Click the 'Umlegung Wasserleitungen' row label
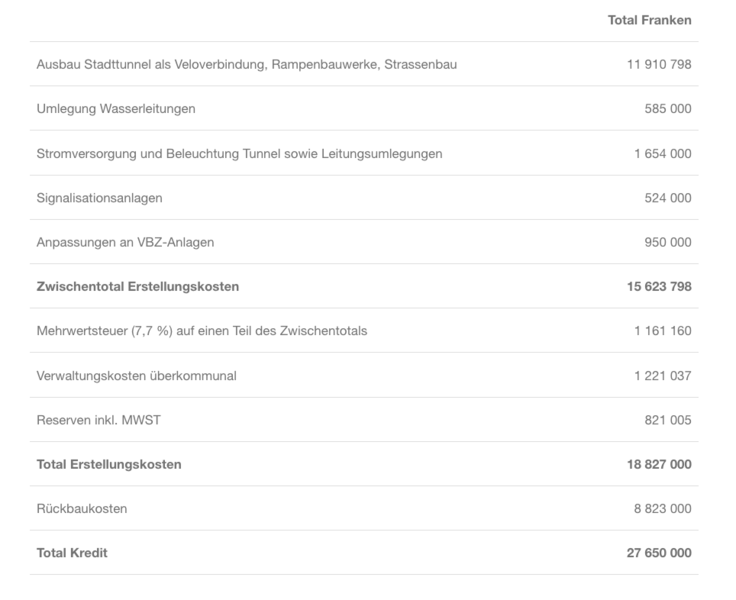Screen dimensions: 736x600 116,109
